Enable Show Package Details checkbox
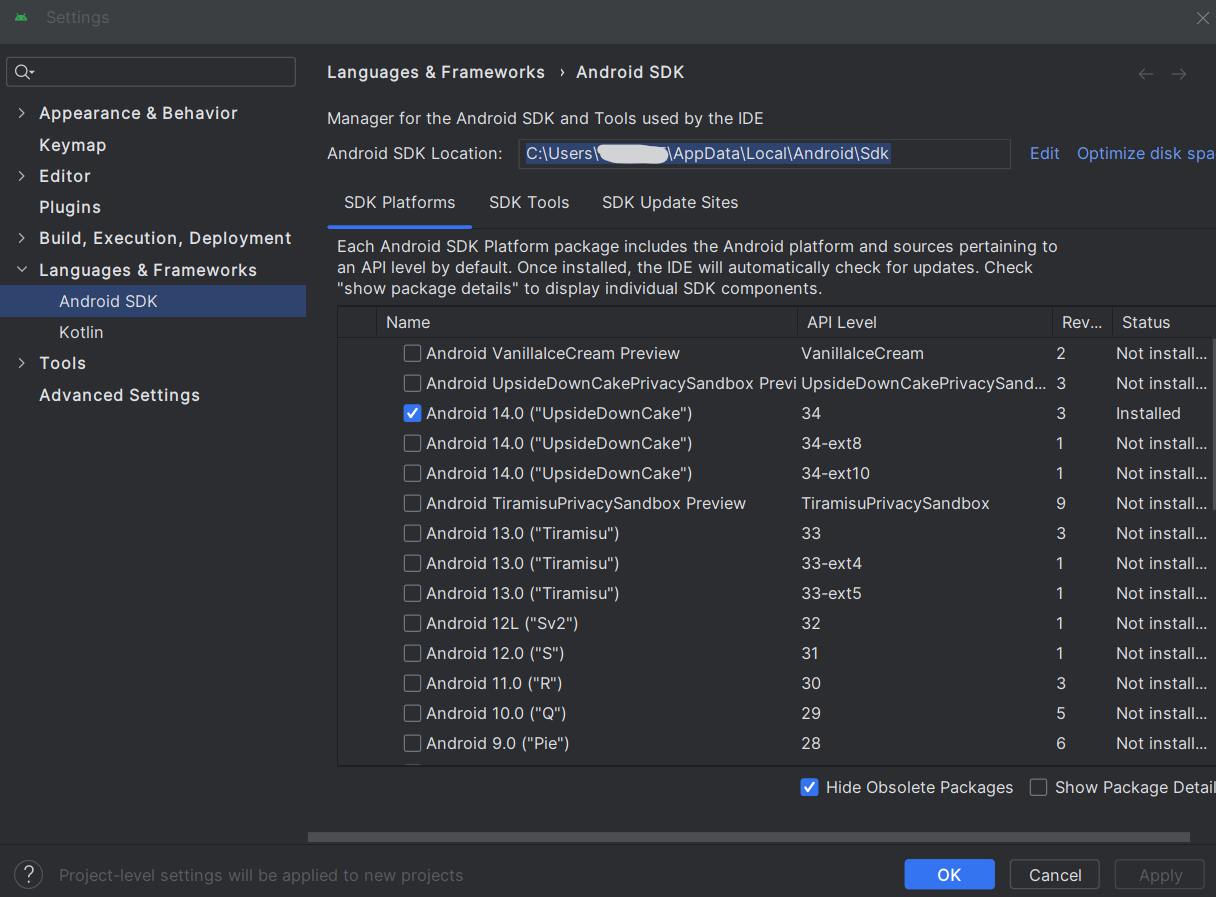This screenshot has width=1216, height=897. tap(1039, 787)
